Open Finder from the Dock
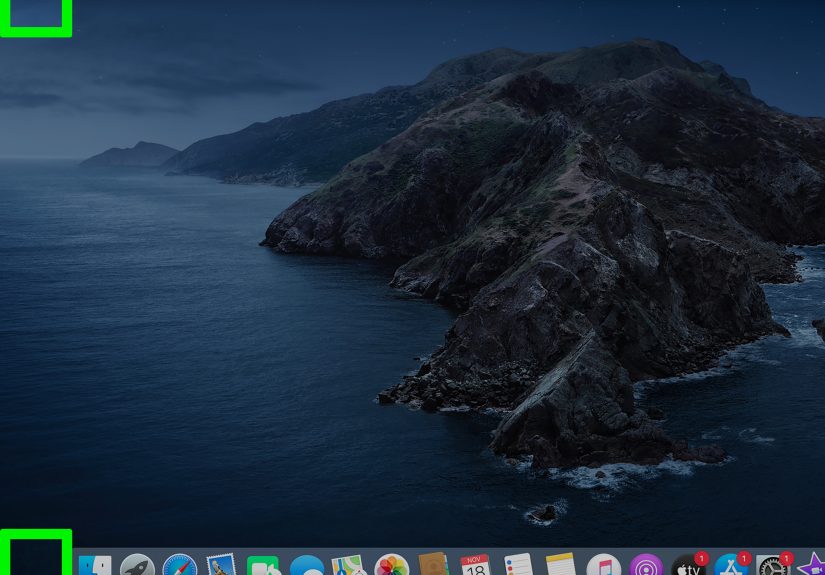The image size is (825, 575). (95, 566)
